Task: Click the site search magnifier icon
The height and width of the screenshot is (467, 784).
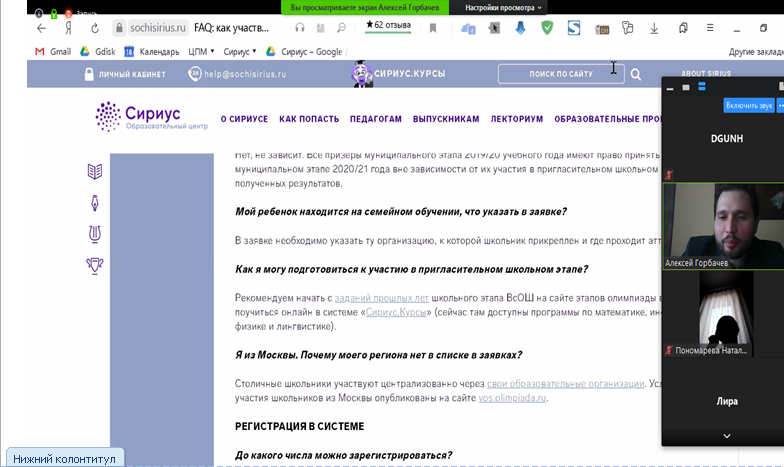Action: click(x=636, y=74)
